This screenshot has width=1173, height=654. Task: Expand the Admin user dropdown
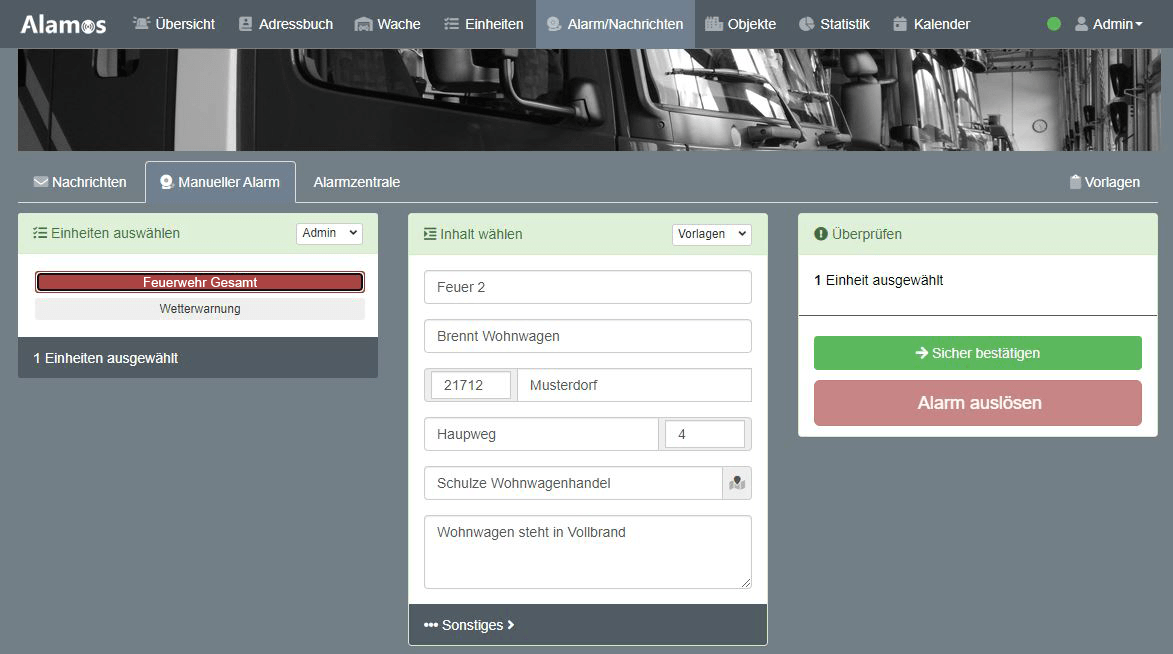coord(1109,24)
